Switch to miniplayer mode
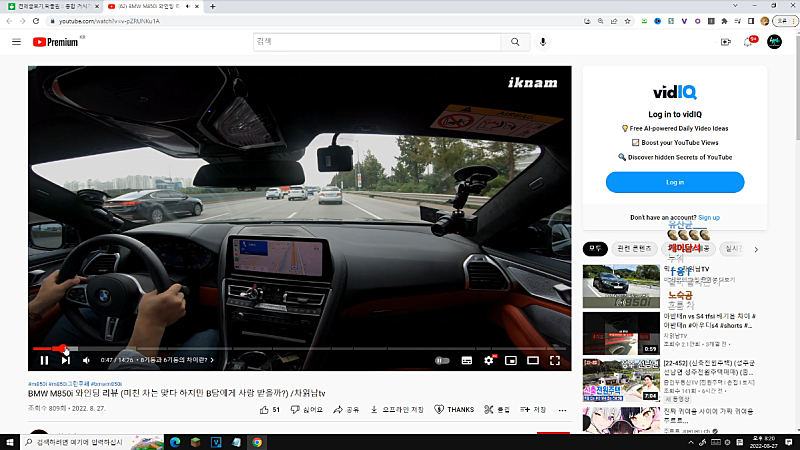Image resolution: width=800 pixels, height=450 pixels. (511, 360)
